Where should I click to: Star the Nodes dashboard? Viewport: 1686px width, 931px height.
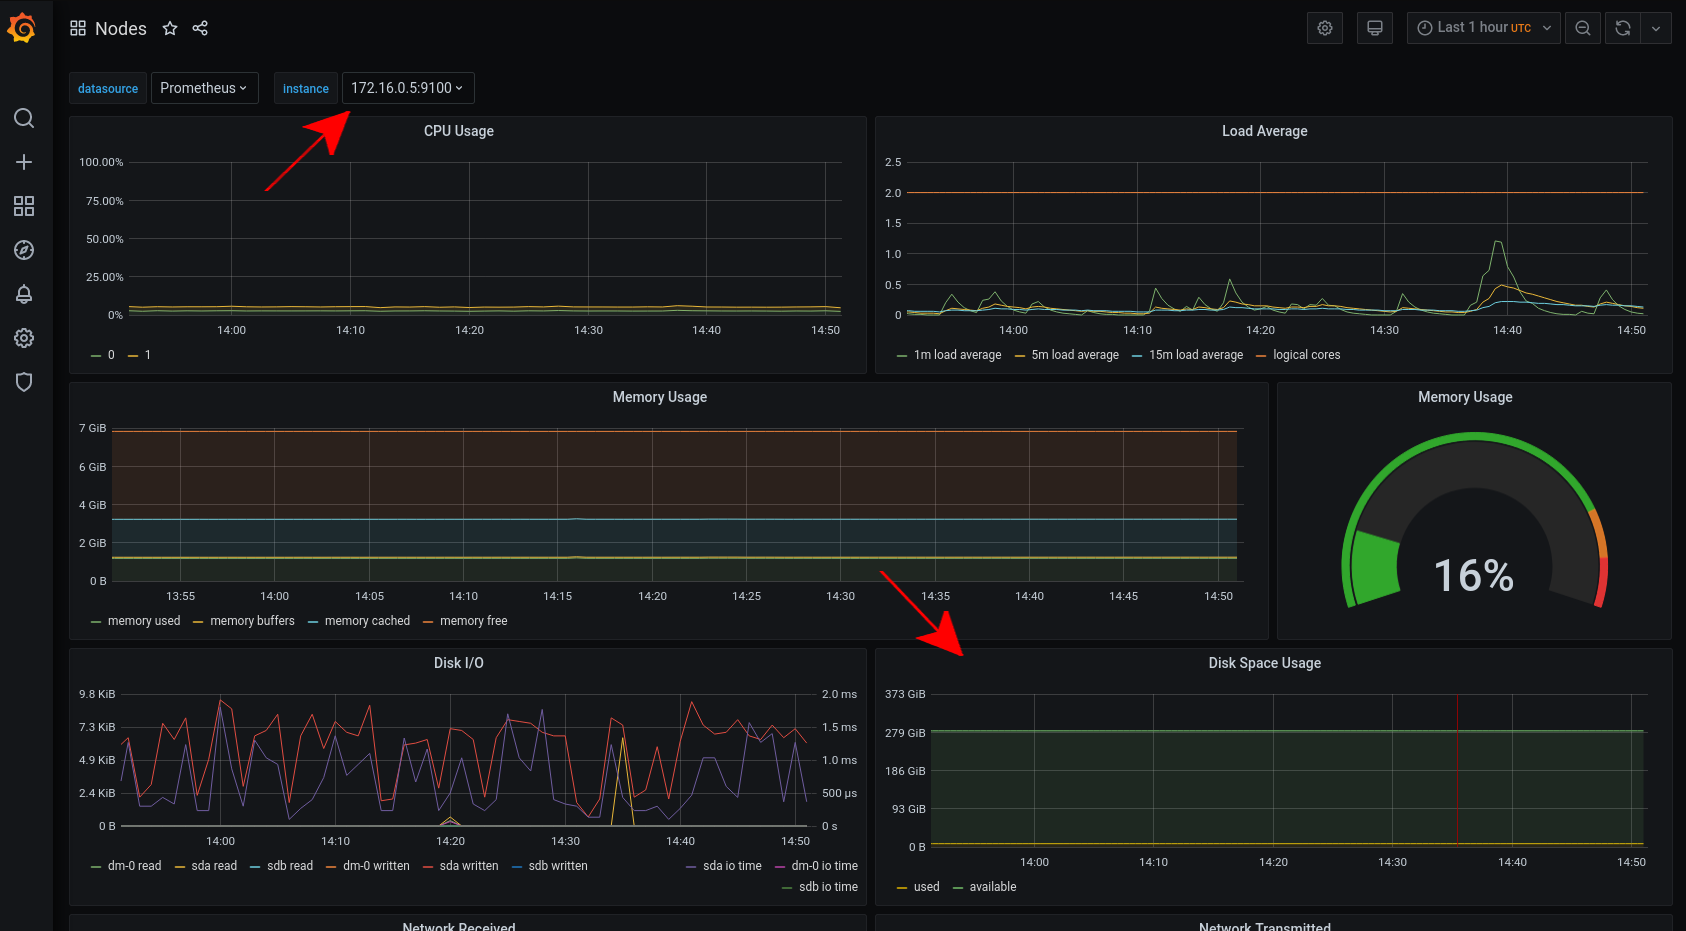click(170, 28)
